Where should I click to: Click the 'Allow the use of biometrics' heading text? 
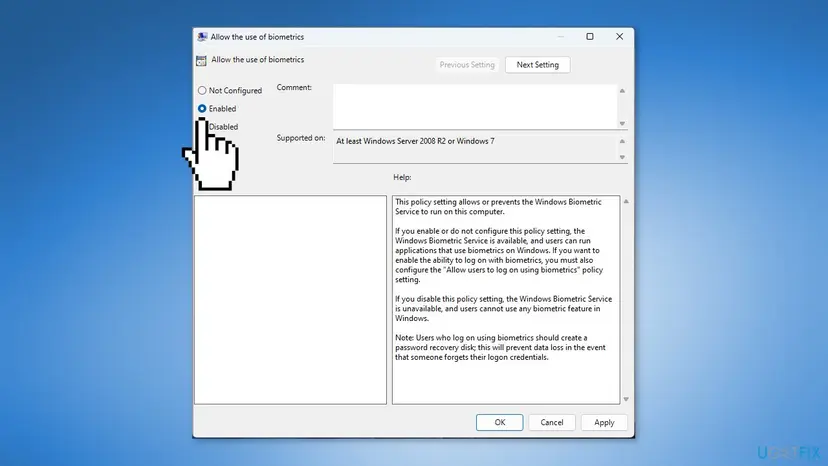click(258, 60)
